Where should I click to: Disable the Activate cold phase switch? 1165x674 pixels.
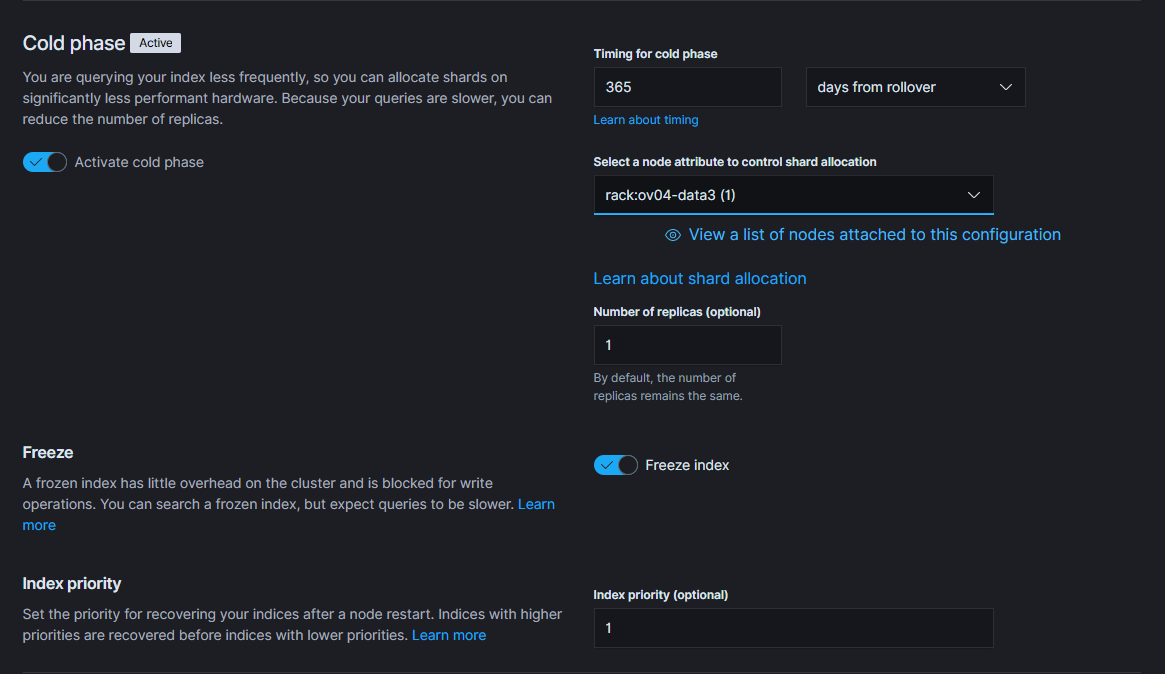coord(45,162)
